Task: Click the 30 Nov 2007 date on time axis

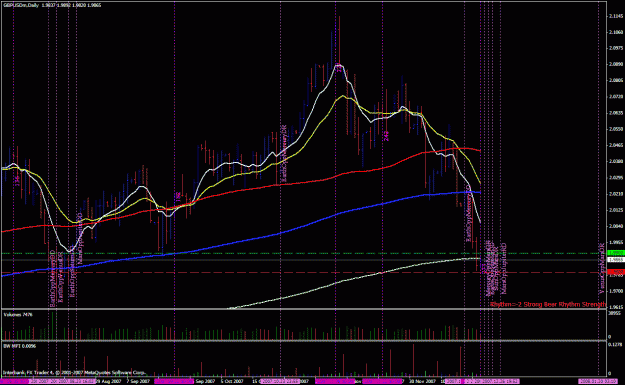Action: pos(424,381)
